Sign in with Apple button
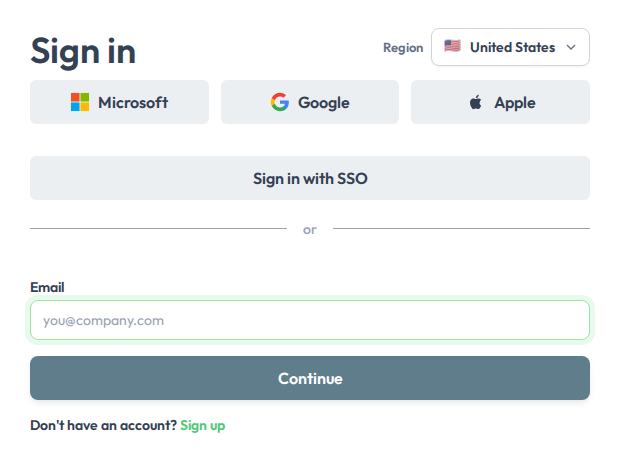Image resolution: width=620 pixels, height=460 pixels. (501, 102)
